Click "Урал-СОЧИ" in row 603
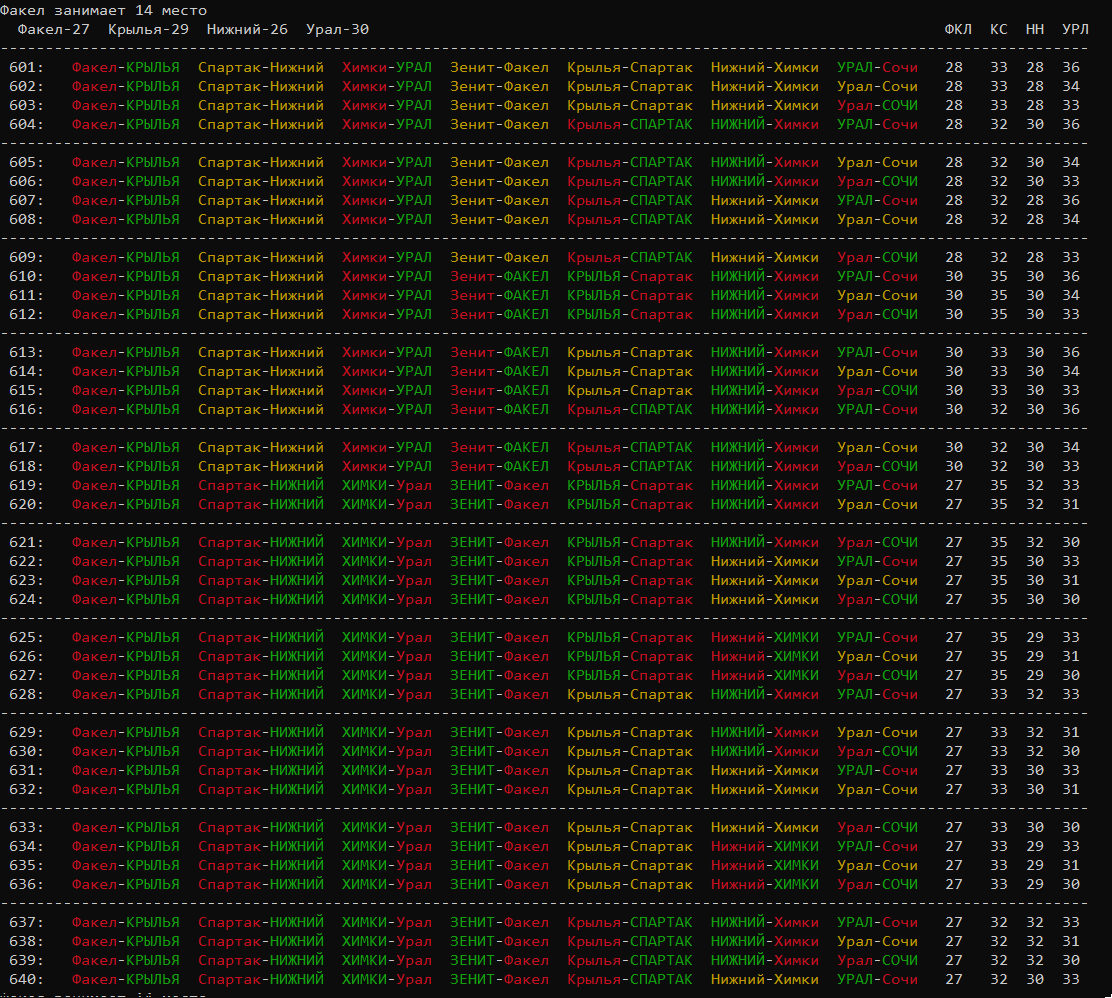 [x=877, y=106]
